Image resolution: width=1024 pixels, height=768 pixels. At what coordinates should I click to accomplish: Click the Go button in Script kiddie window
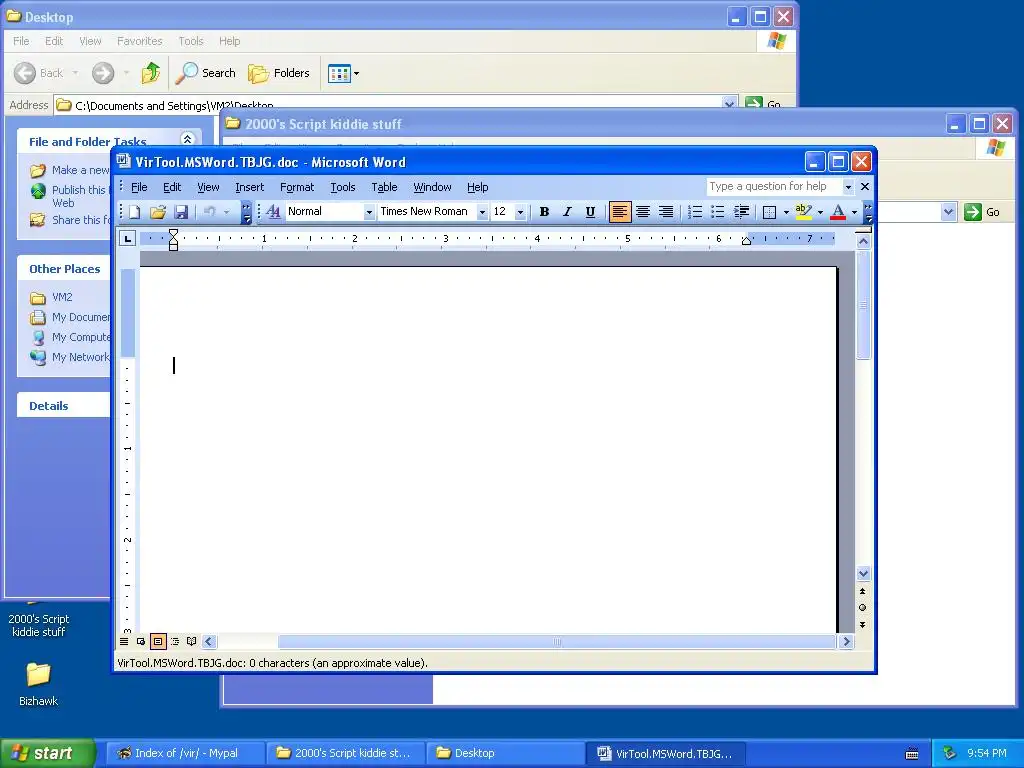pos(982,212)
